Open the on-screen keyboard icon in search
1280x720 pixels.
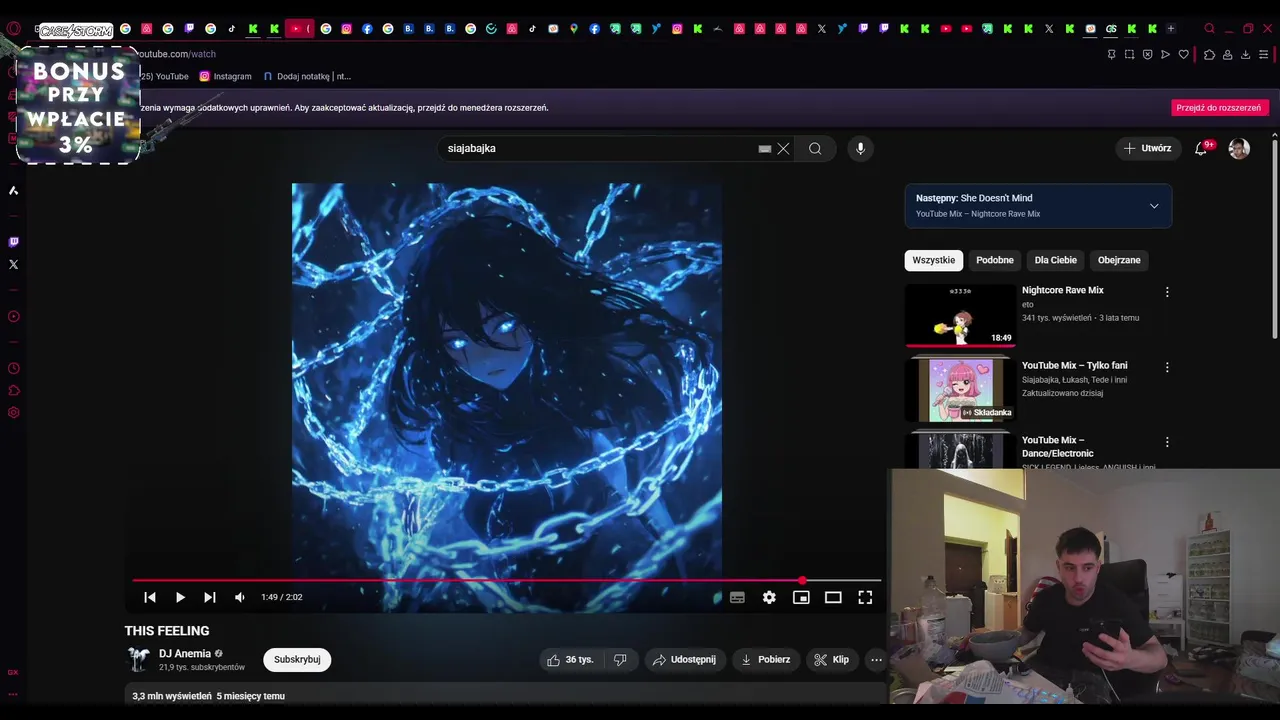click(x=765, y=149)
